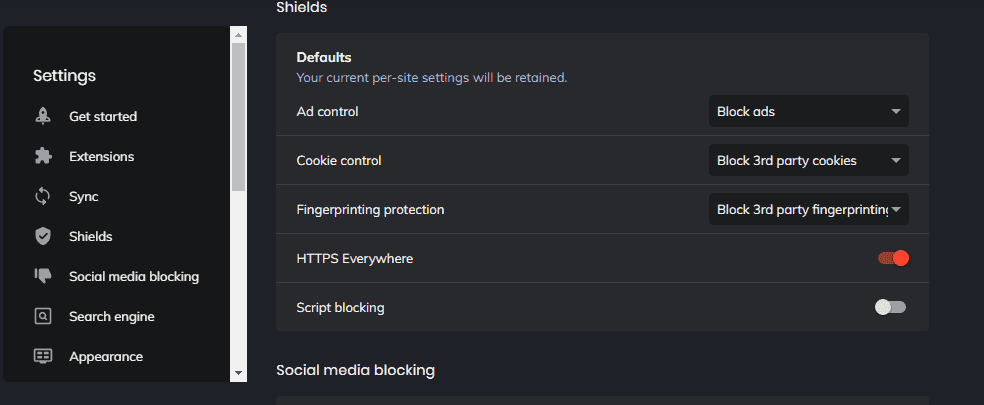Click the sidebar scrollbar thumb
The image size is (984, 405).
238,117
